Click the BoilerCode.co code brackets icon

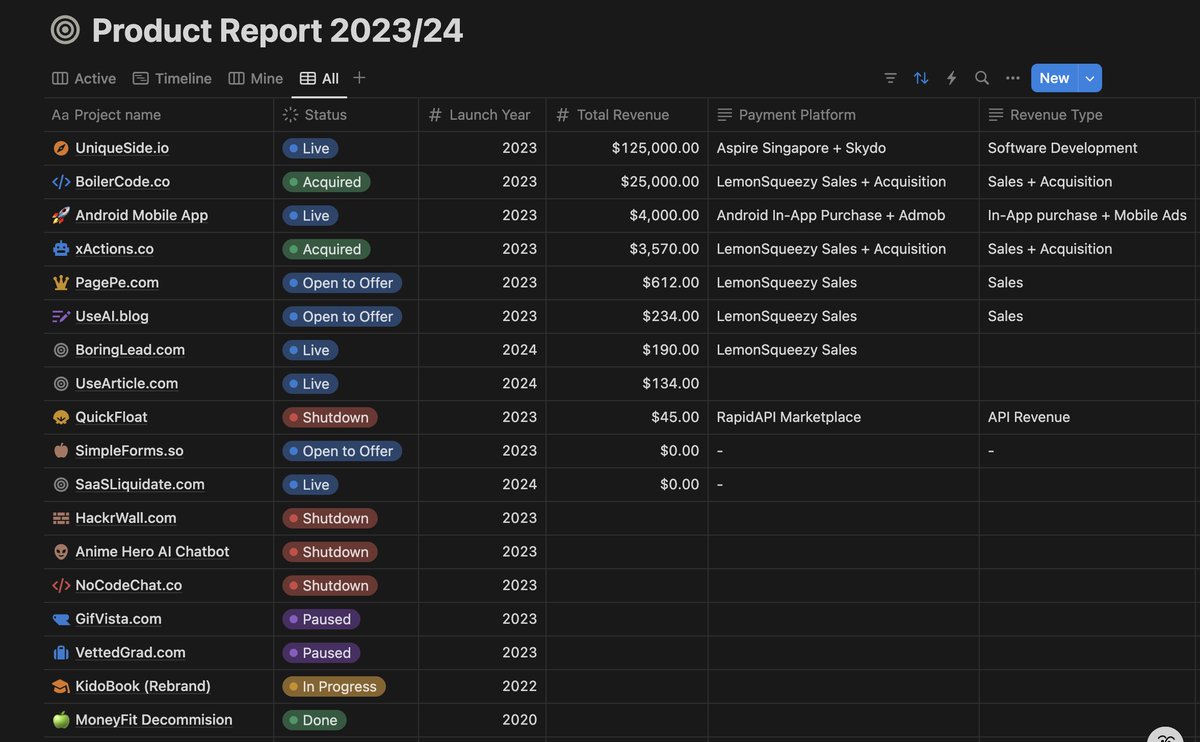[61, 182]
